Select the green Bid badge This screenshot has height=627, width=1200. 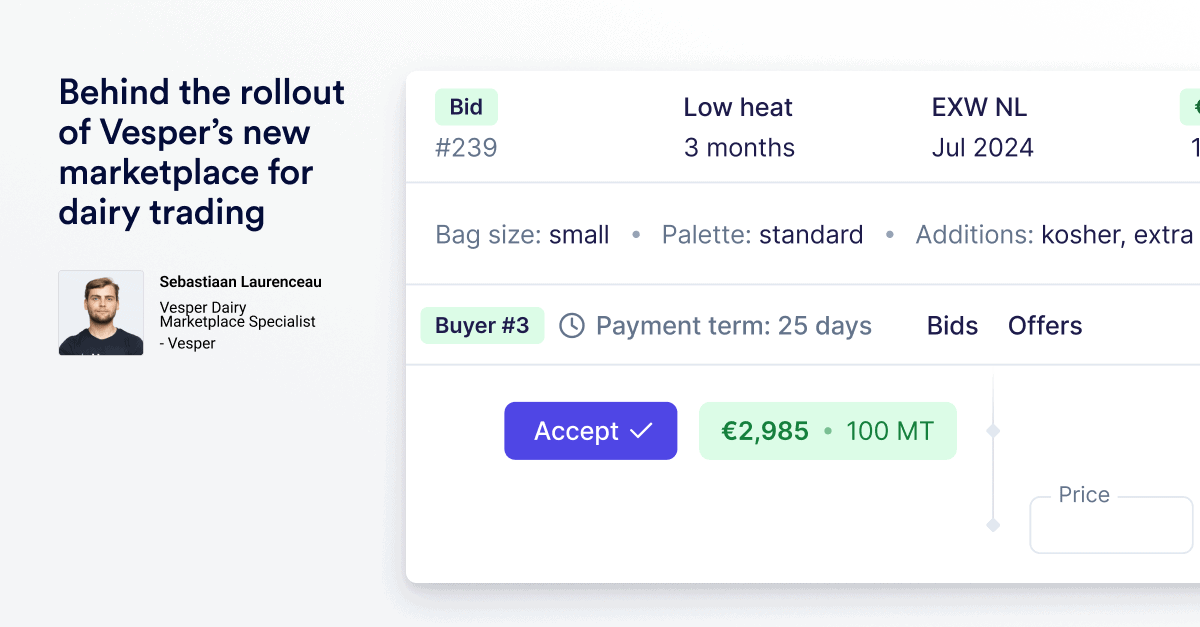pyautogui.click(x=466, y=107)
